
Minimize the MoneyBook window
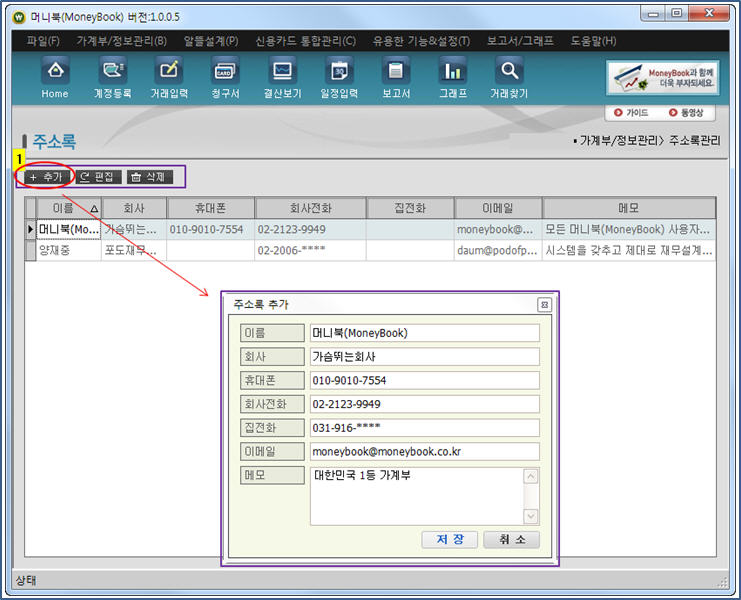pos(653,14)
